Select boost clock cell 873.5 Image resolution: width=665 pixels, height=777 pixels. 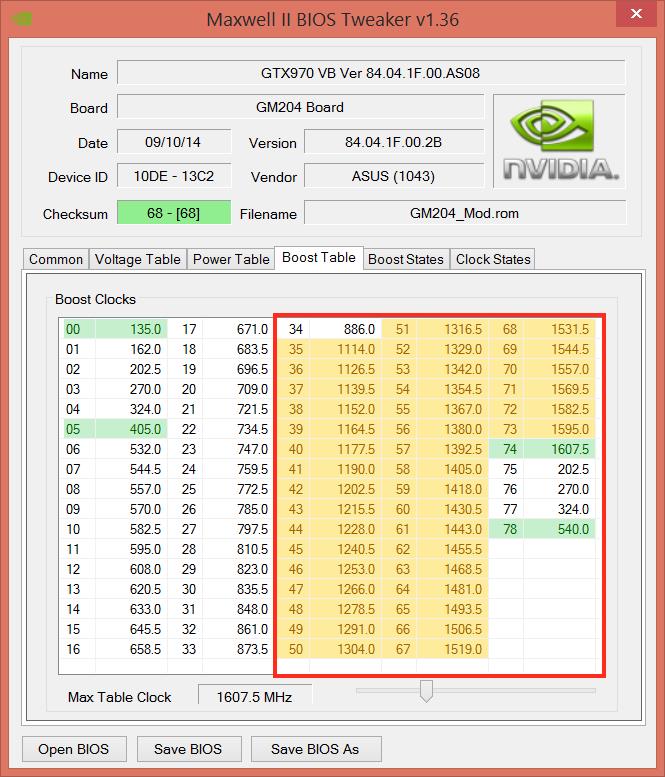coord(237,649)
